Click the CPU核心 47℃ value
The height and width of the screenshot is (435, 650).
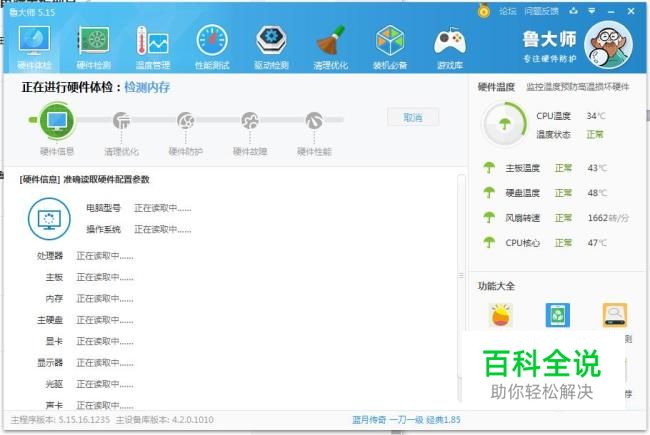[x=597, y=243]
